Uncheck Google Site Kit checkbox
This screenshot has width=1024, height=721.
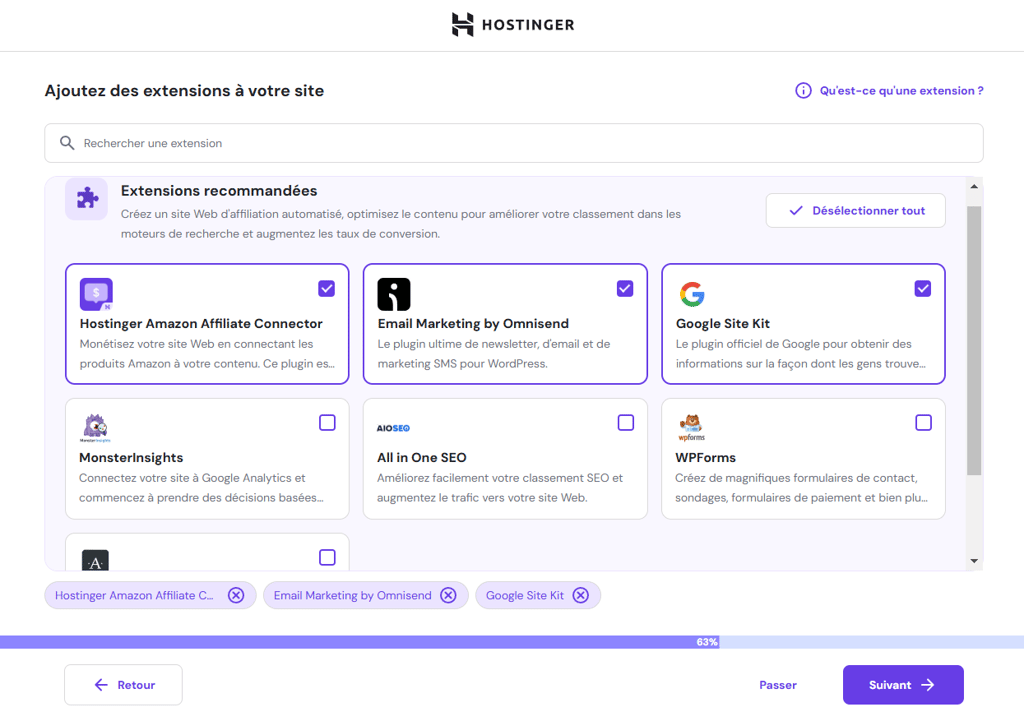click(923, 289)
